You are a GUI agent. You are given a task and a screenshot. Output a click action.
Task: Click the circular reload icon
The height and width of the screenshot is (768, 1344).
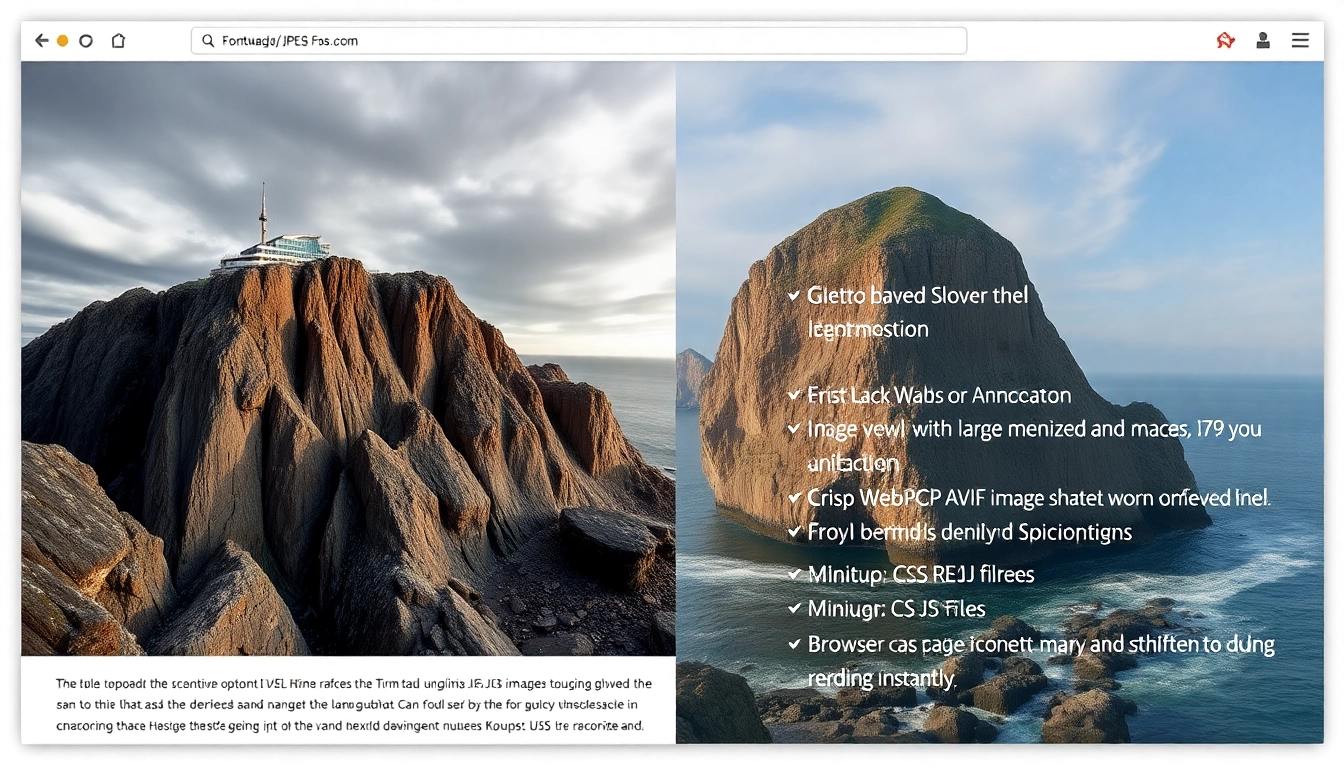[86, 41]
